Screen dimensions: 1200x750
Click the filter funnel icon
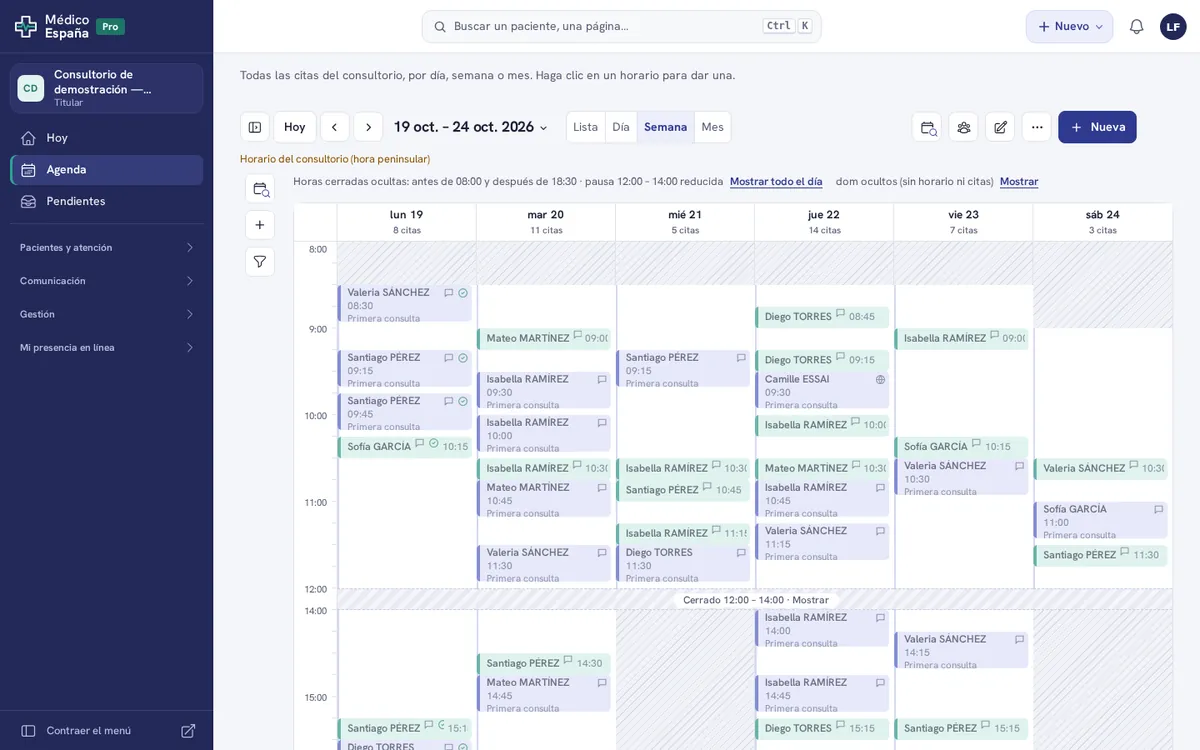point(260,262)
